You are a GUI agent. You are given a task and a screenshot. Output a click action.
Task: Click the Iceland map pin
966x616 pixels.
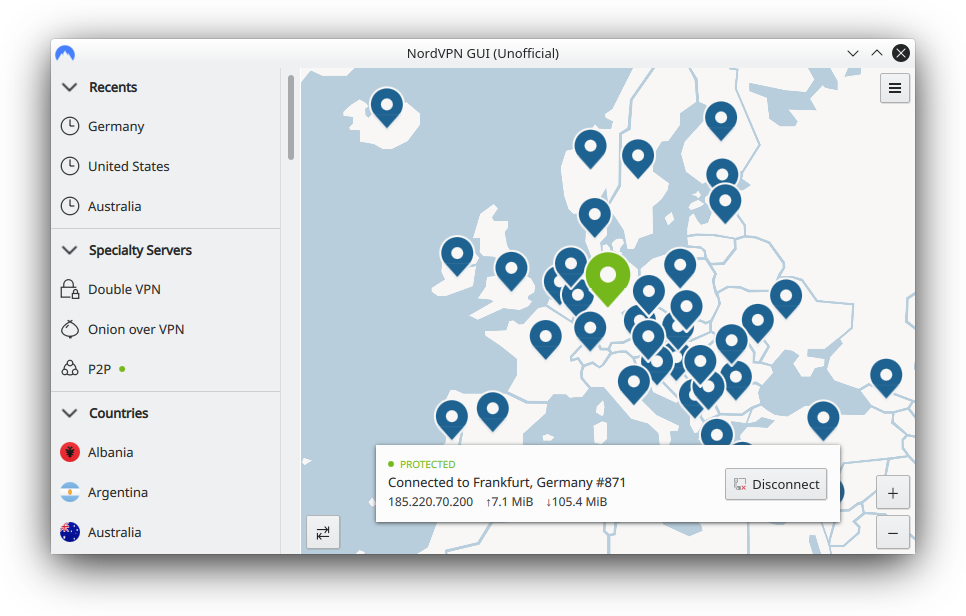tap(386, 103)
